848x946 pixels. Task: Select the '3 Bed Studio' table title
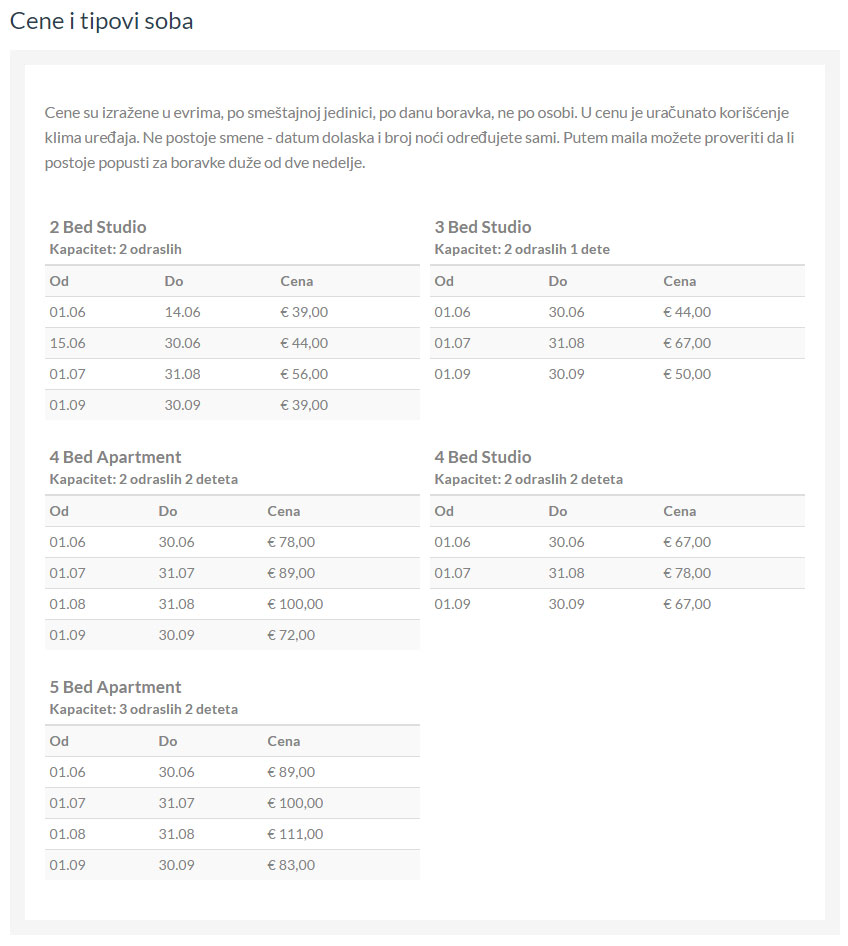pyautogui.click(x=483, y=227)
